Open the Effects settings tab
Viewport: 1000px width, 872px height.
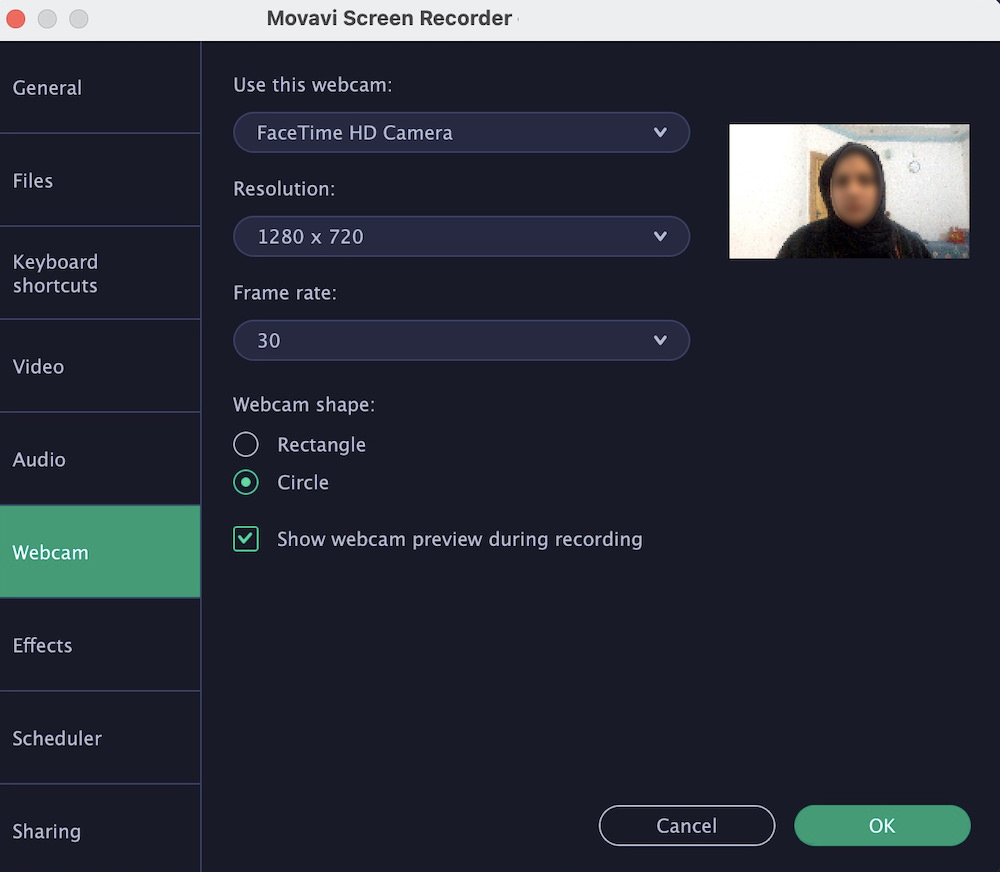tap(100, 645)
